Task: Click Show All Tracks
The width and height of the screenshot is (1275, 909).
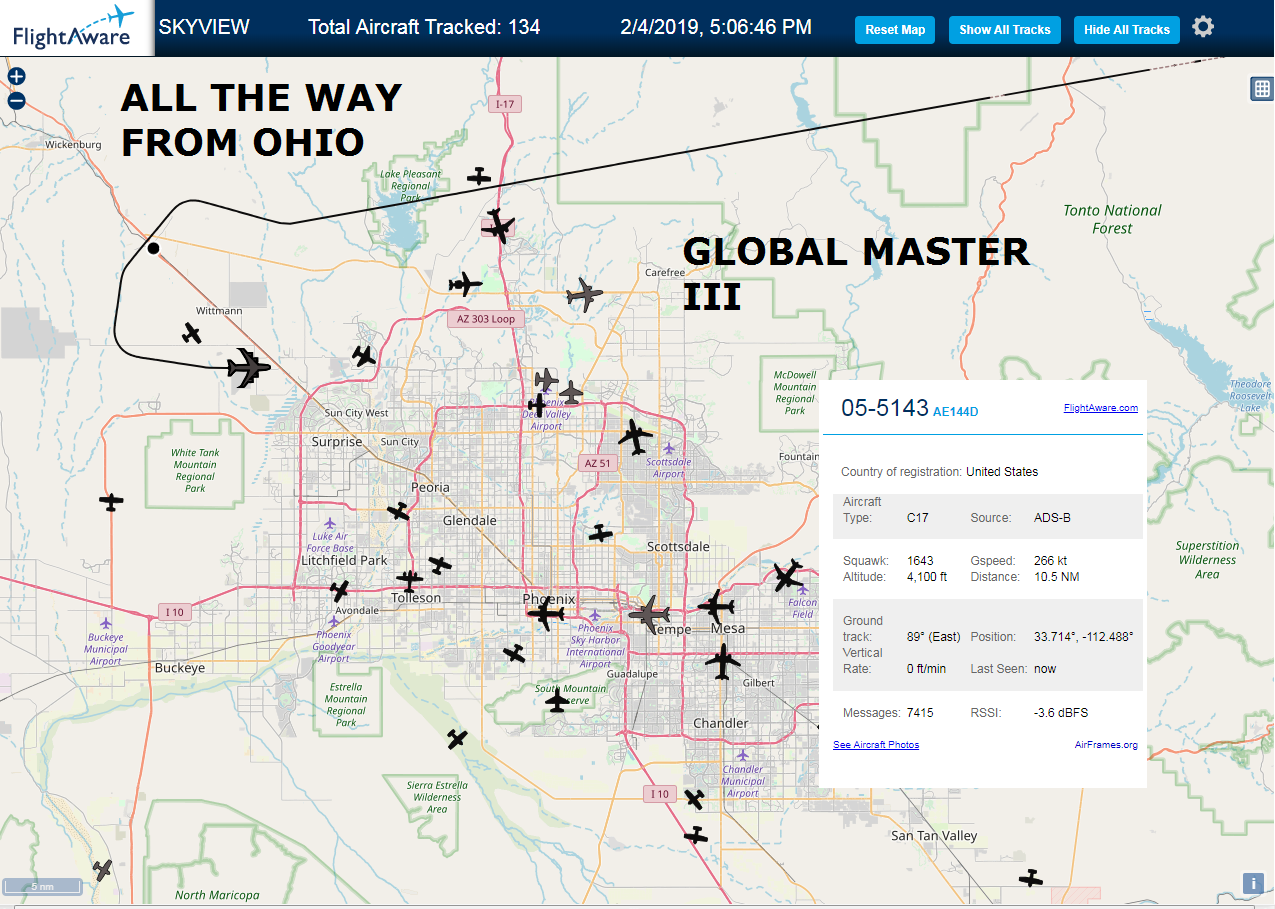Action: point(1005,30)
